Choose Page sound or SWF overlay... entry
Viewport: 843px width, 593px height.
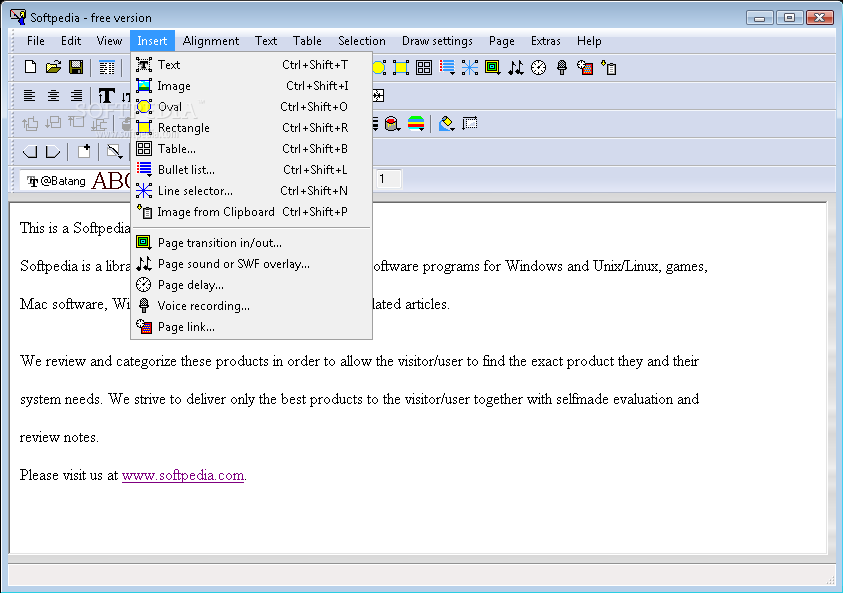pyautogui.click(x=251, y=263)
